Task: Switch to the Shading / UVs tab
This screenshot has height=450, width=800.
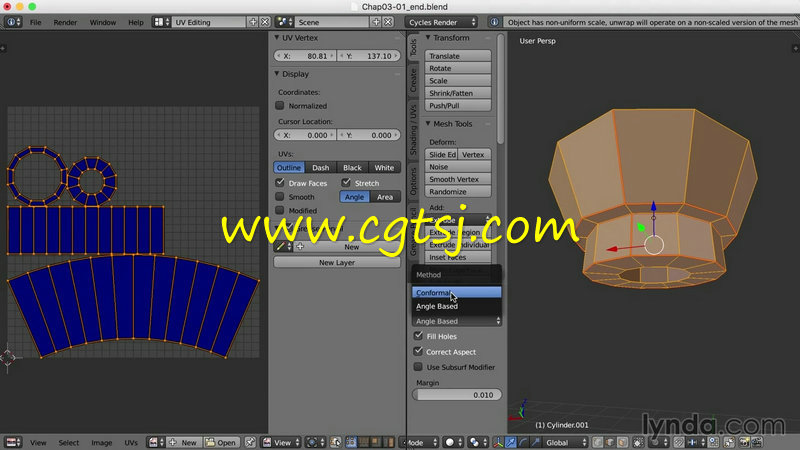Action: (413, 129)
